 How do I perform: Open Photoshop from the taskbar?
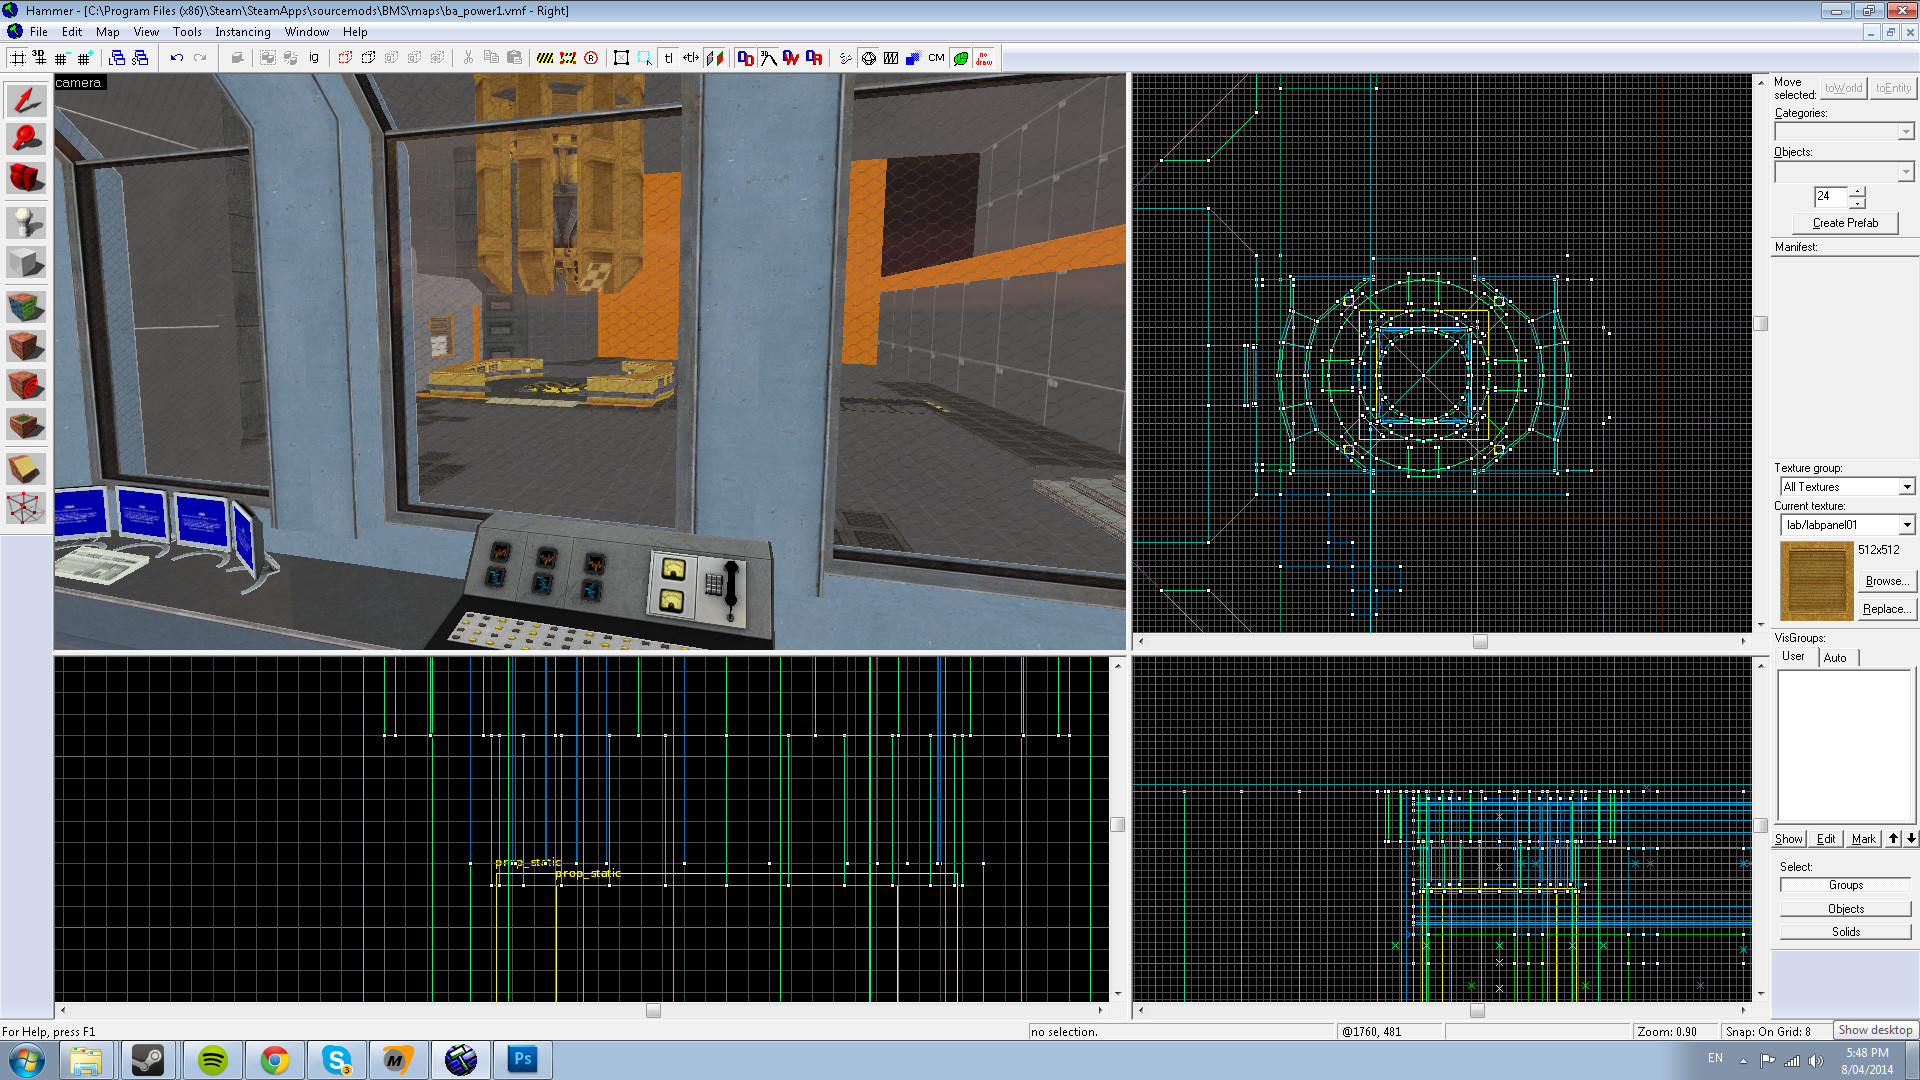tap(522, 1059)
